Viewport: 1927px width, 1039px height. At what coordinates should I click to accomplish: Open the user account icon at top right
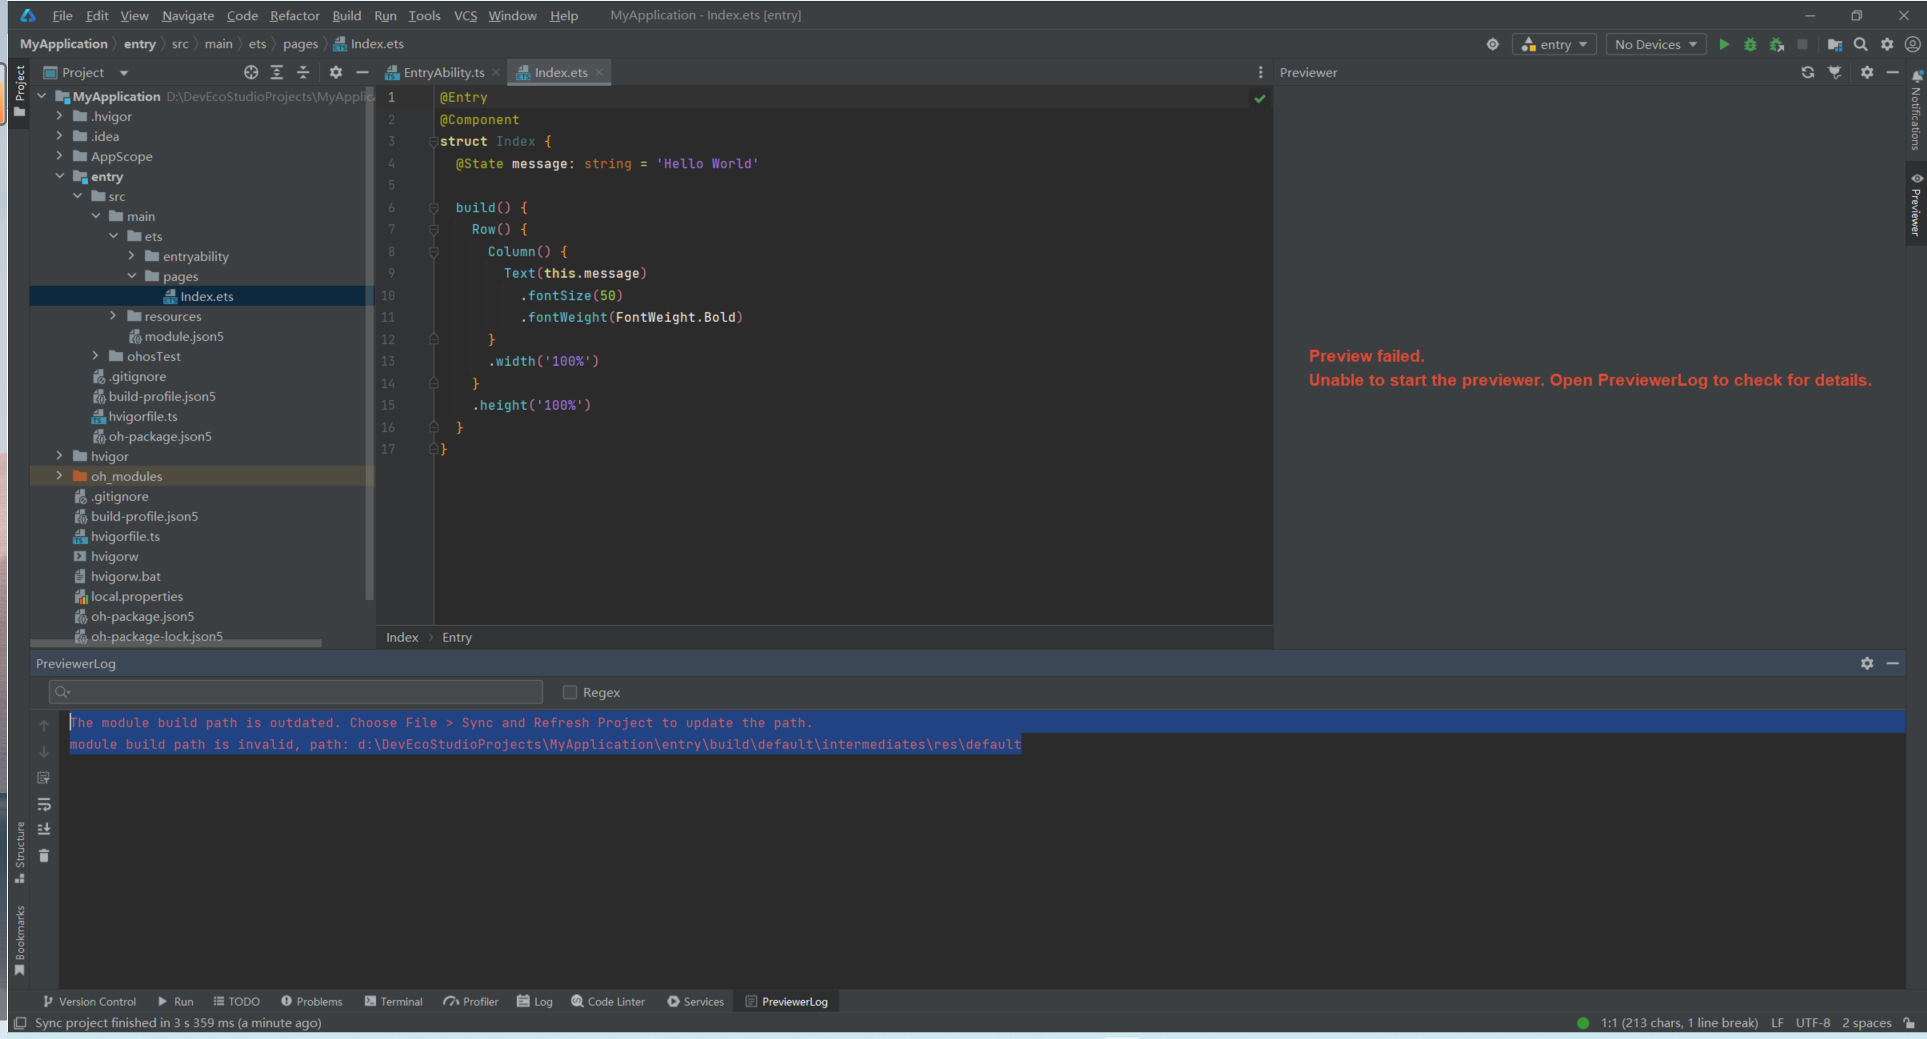click(x=1912, y=44)
